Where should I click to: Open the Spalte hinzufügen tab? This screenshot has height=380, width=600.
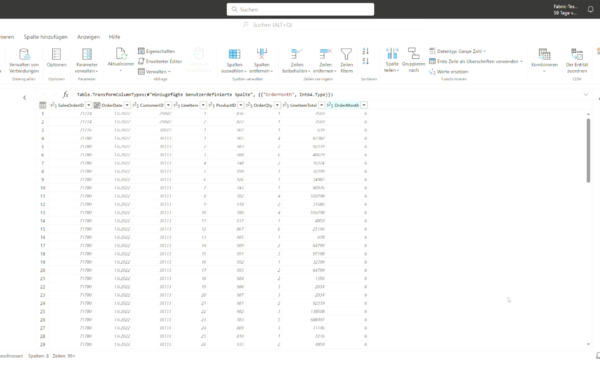(x=46, y=37)
